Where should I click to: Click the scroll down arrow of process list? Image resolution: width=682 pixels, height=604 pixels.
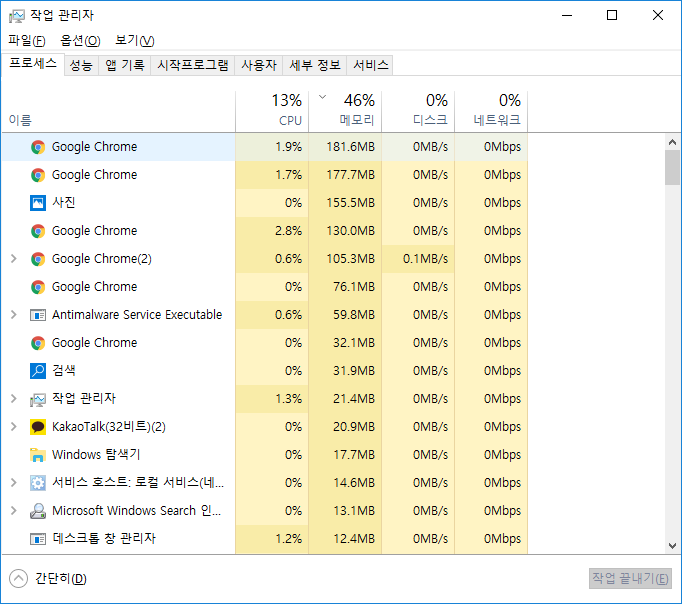(672, 546)
